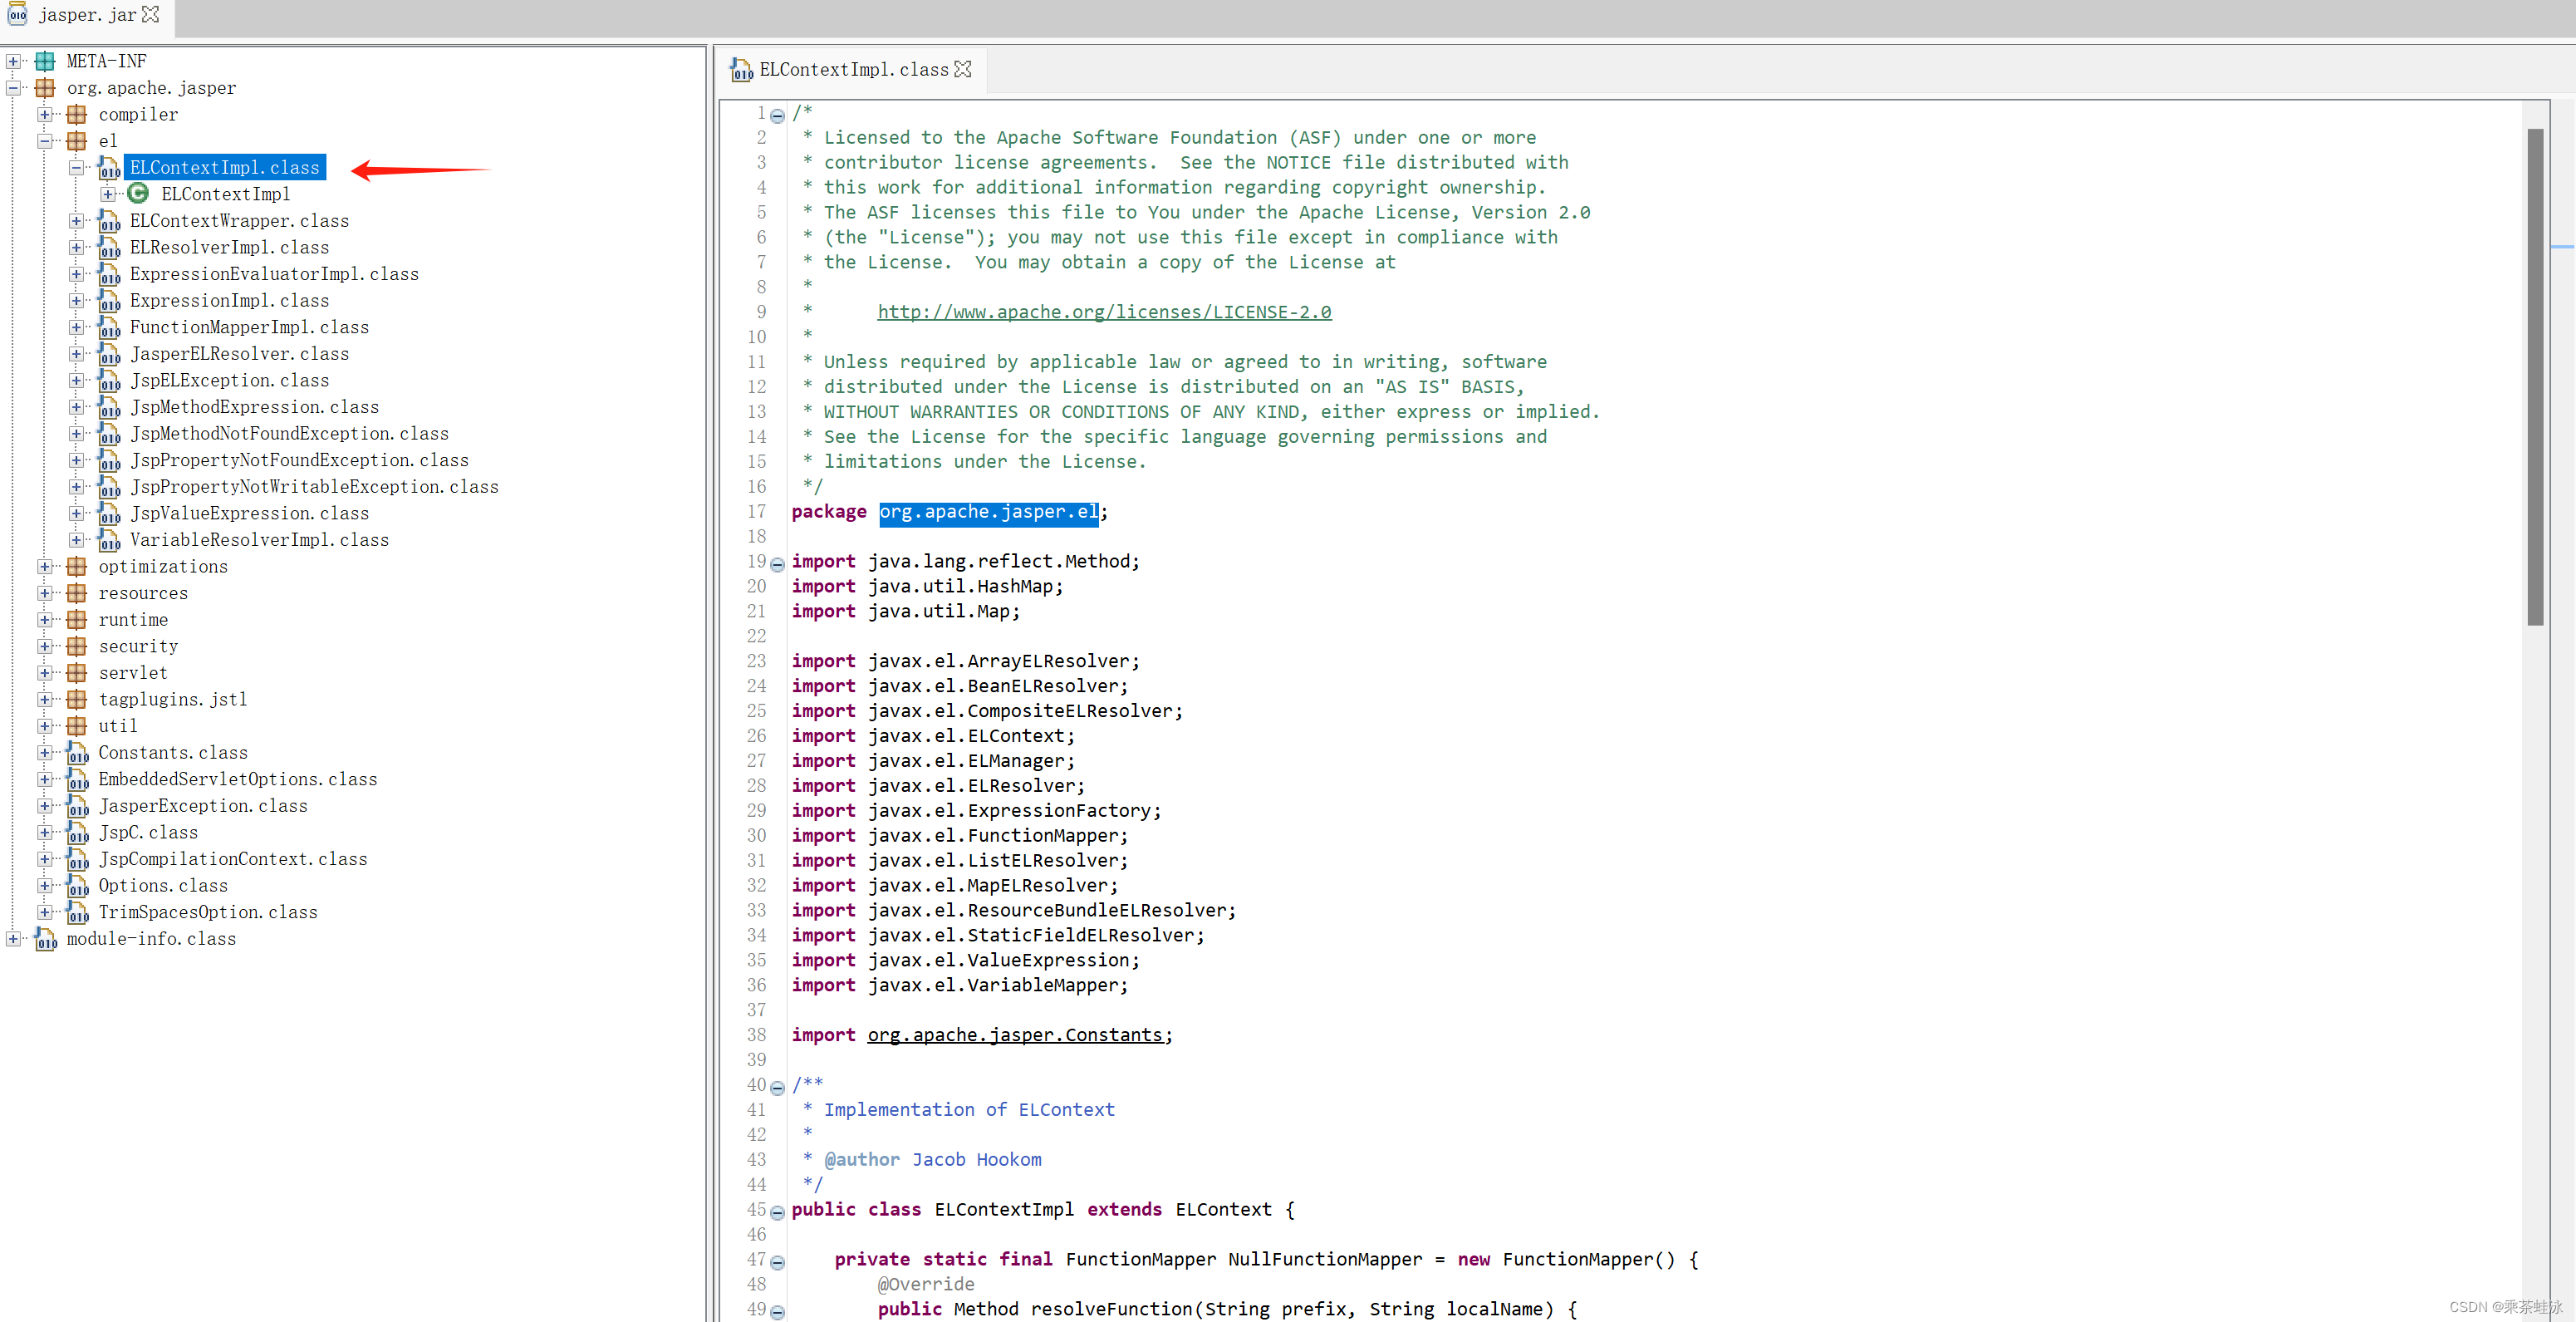Fold the ELContextImpl class body at line 45
The image size is (2576, 1322).
coord(777,1213)
